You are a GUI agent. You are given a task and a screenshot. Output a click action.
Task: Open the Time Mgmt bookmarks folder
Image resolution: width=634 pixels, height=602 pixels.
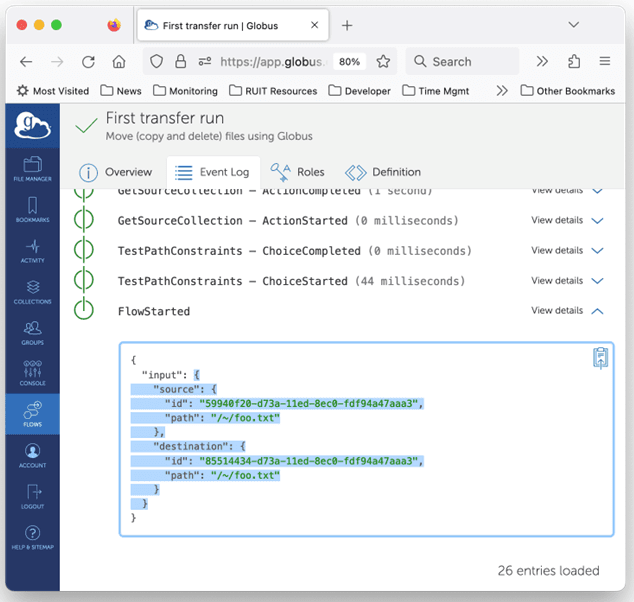(435, 91)
